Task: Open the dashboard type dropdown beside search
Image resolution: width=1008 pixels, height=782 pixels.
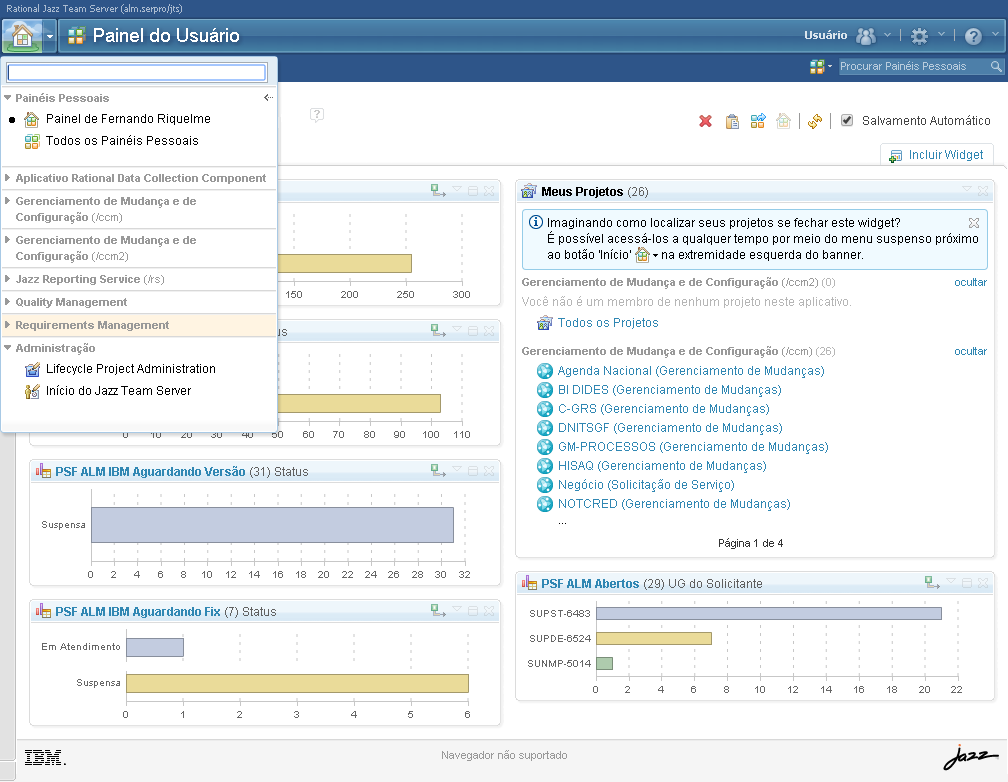Action: tap(821, 66)
